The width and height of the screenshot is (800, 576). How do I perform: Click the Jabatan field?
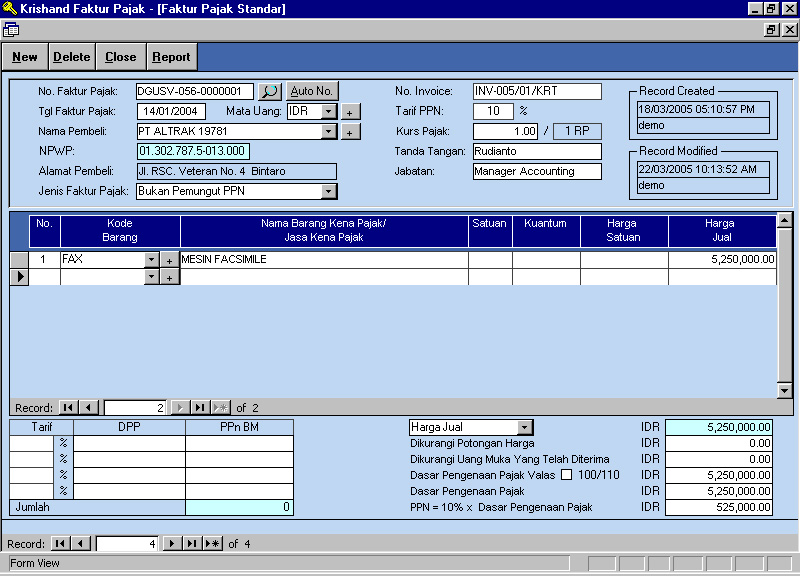pyautogui.click(x=537, y=171)
